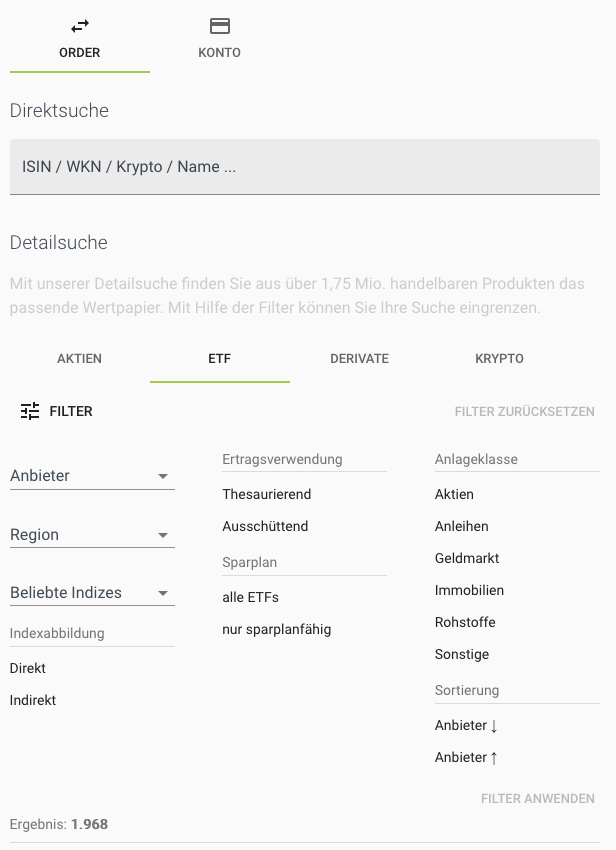Switch to the Aktien tab

80,359
